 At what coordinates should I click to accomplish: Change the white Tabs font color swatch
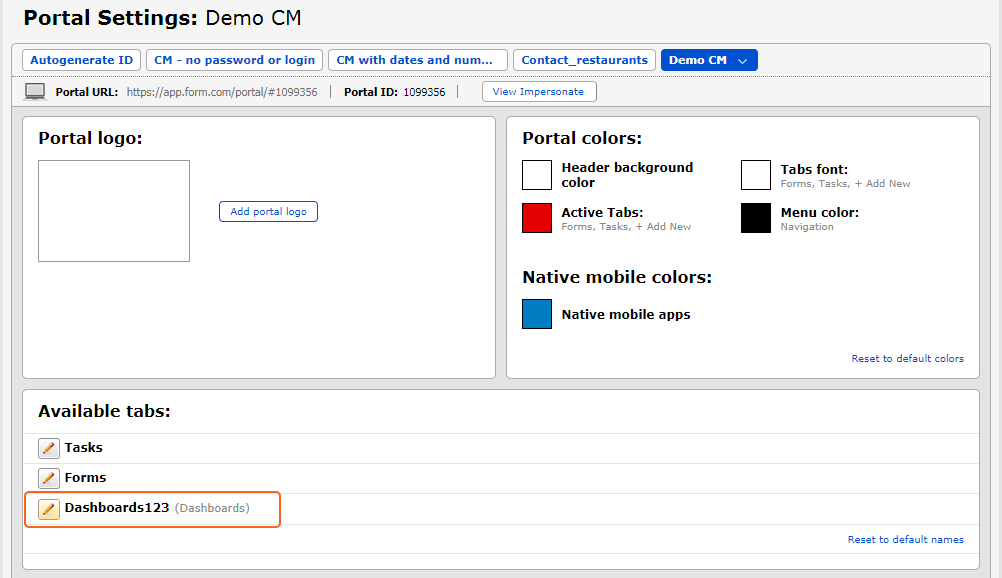tap(756, 175)
